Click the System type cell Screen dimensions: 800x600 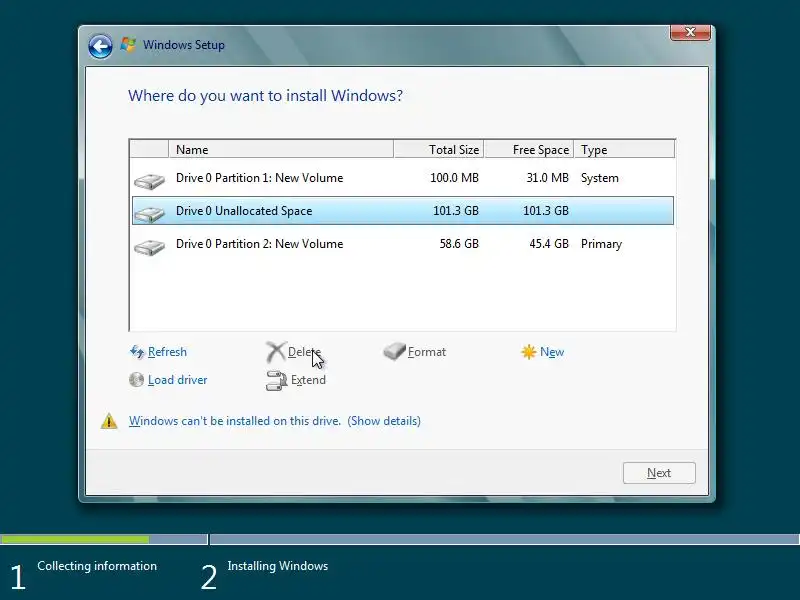tap(599, 178)
